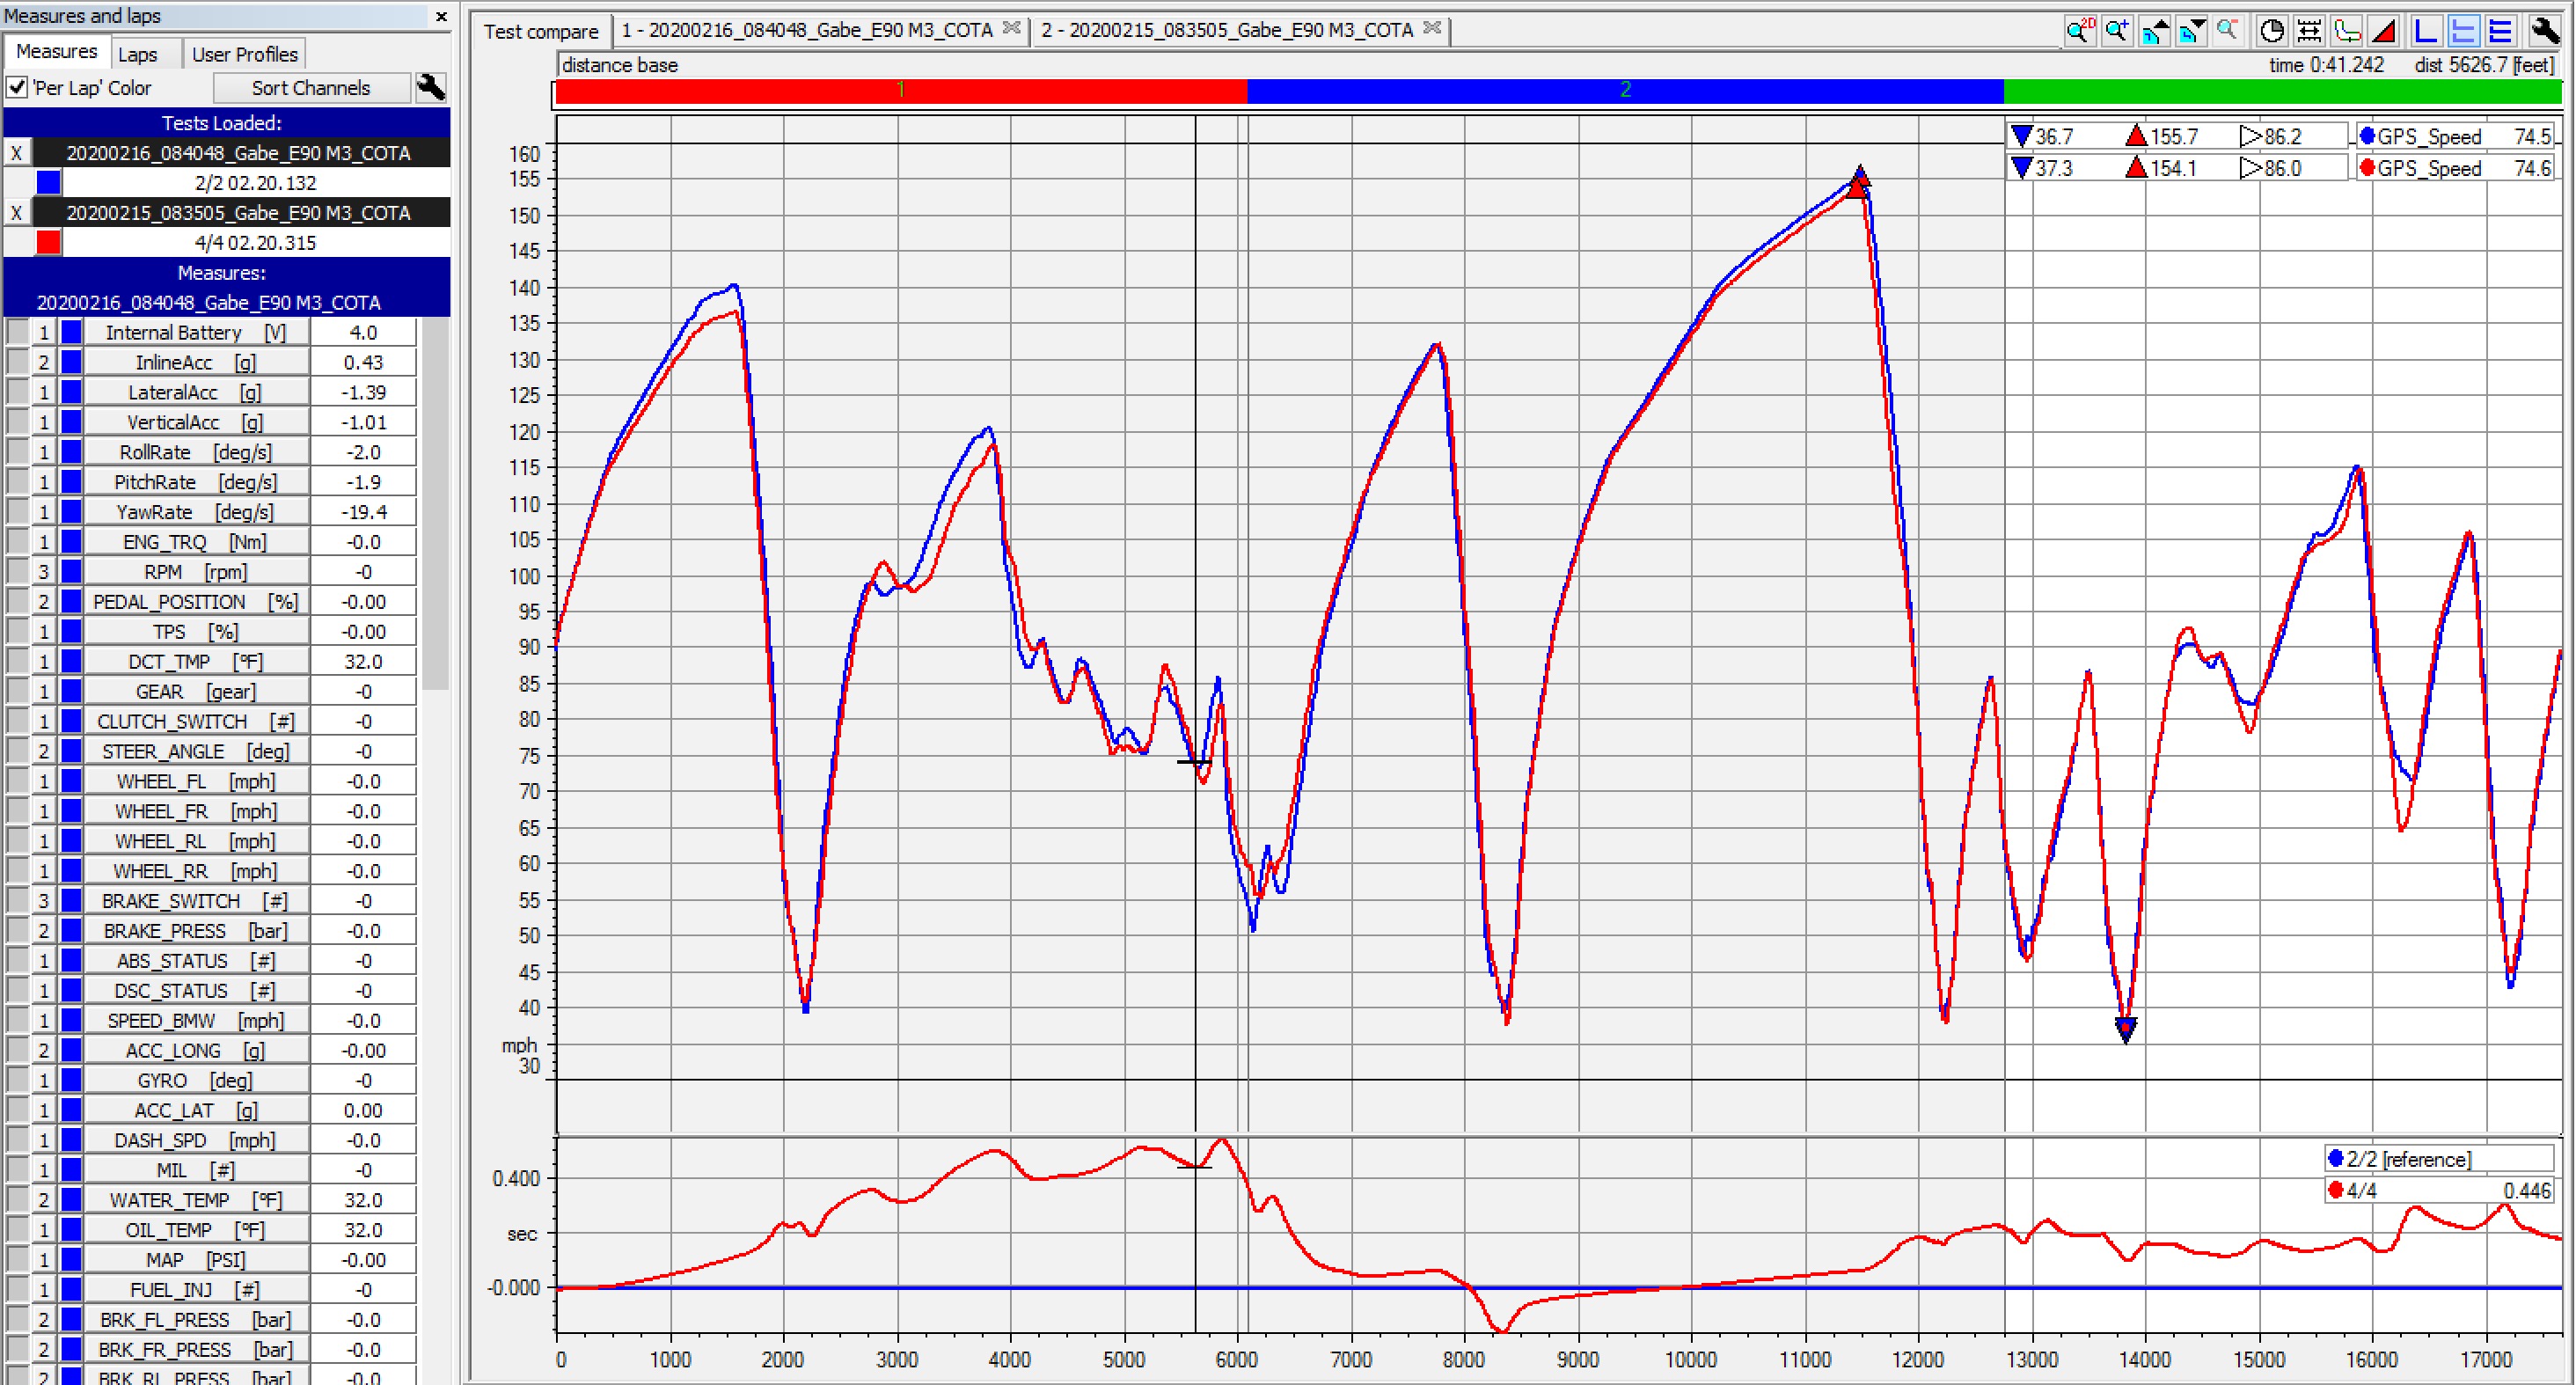Show the track map icon
The width and height of the screenshot is (2576, 1385).
coord(2346,31)
